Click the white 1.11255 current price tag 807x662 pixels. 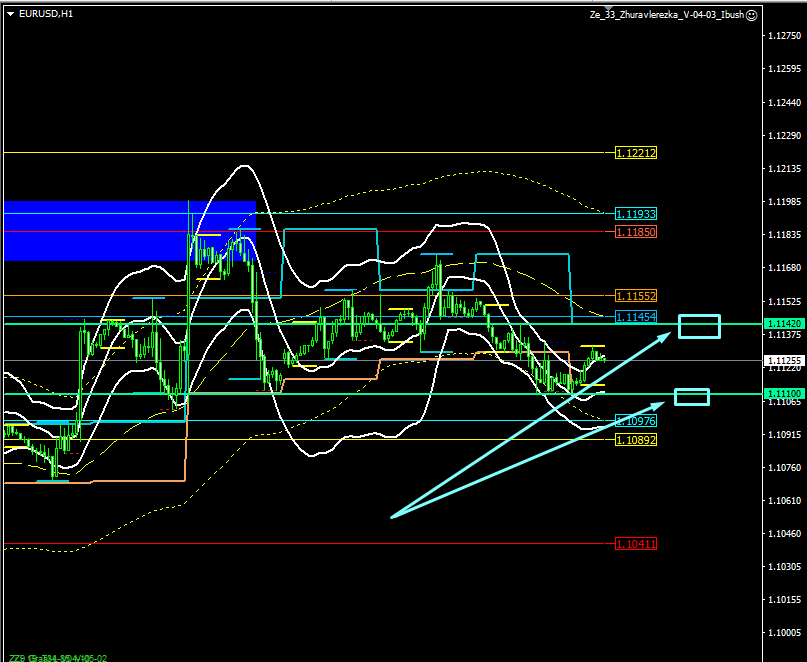click(x=784, y=360)
